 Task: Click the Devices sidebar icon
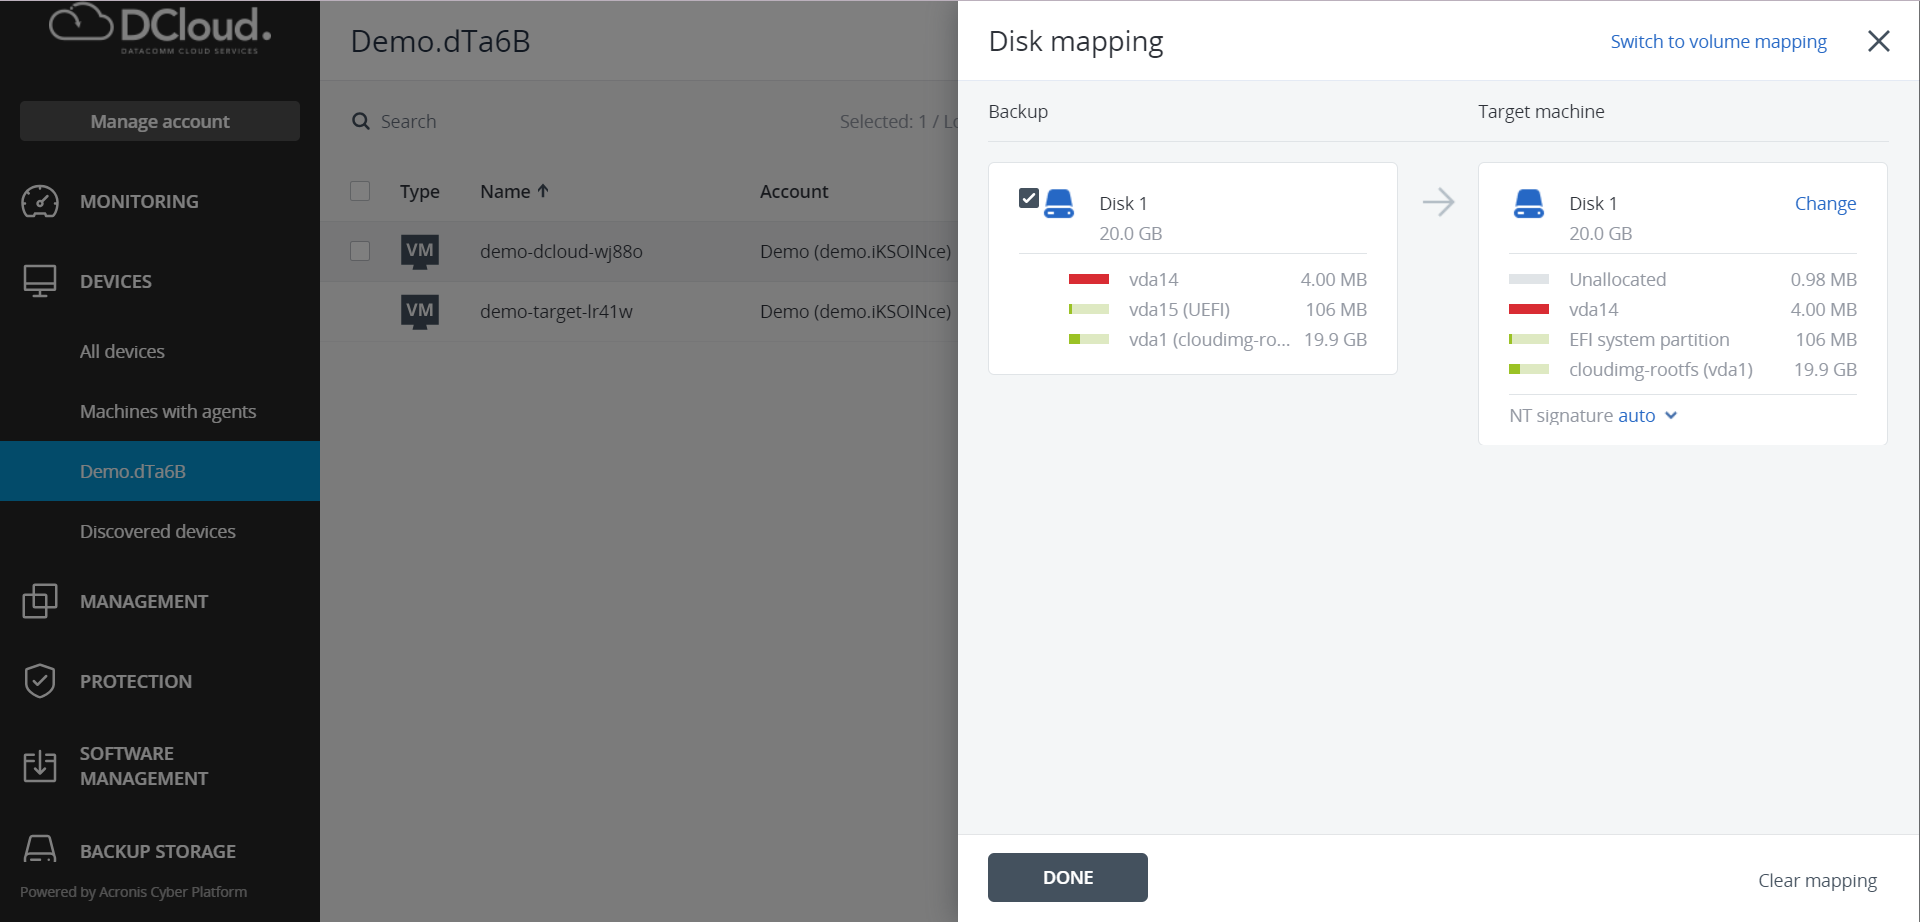(40, 281)
